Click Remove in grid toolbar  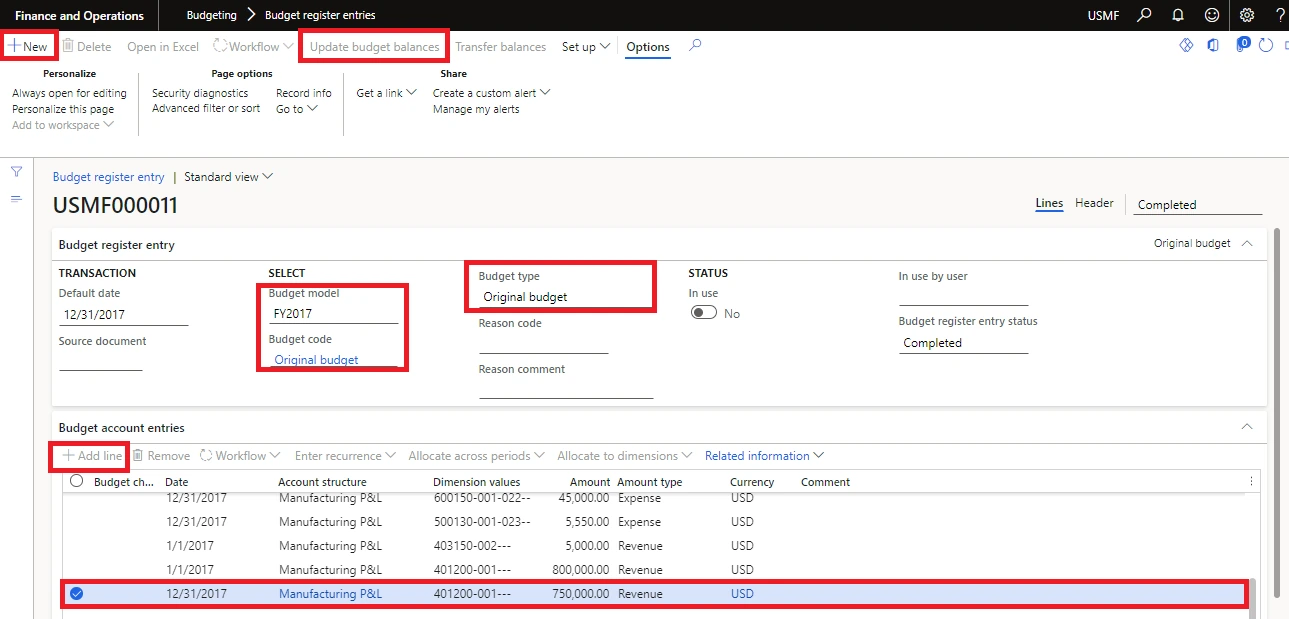coord(161,456)
